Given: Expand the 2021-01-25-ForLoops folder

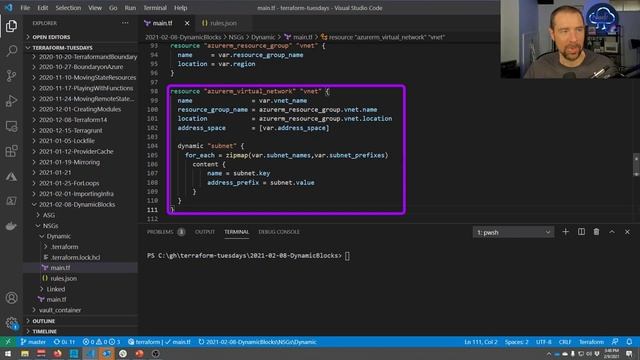Looking at the screenshot, I should 81,183.
